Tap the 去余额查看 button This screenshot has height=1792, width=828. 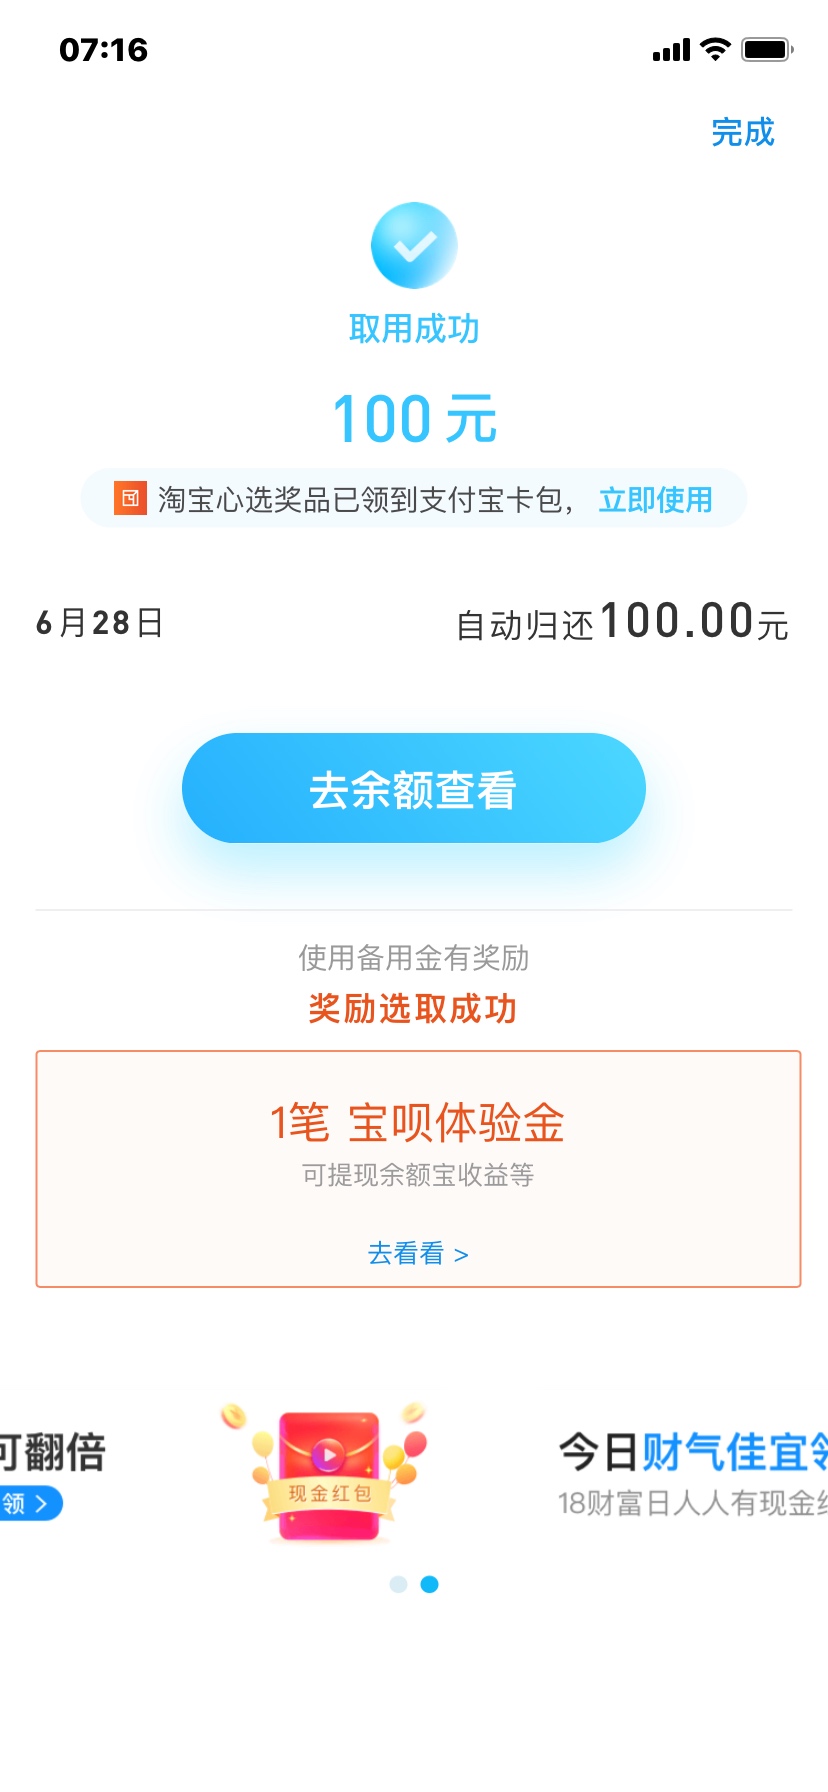point(414,788)
